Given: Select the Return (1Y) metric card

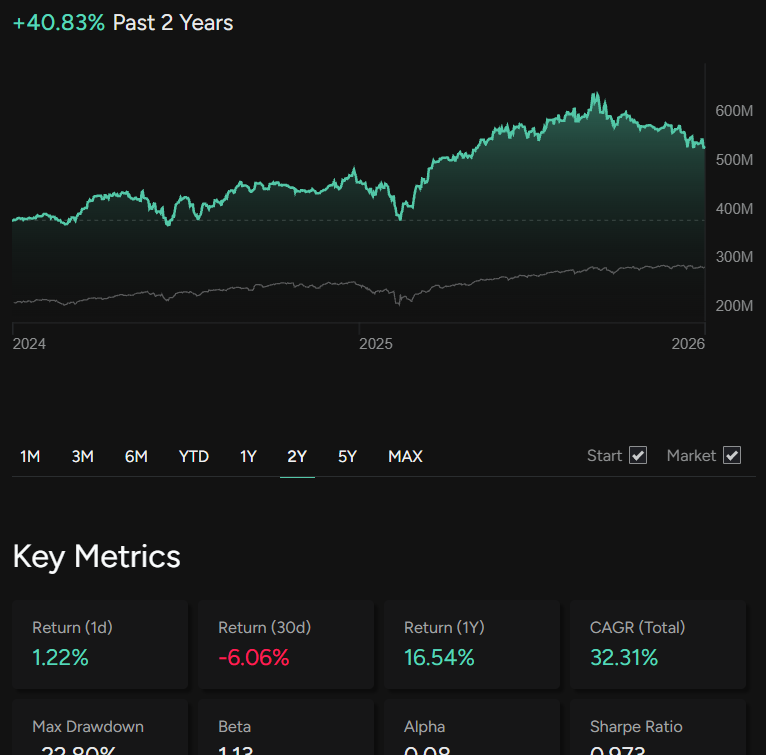Looking at the screenshot, I should 471,644.
